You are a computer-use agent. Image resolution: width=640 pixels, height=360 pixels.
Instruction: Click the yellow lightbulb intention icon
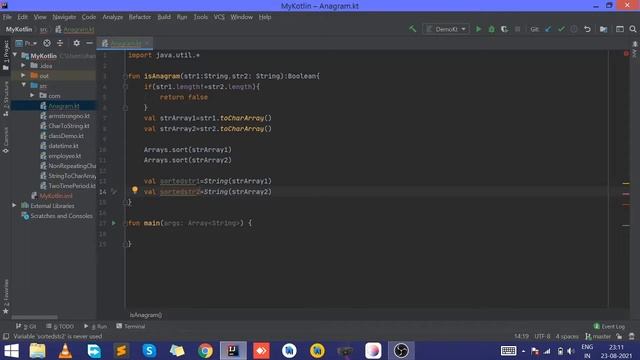(x=135, y=190)
